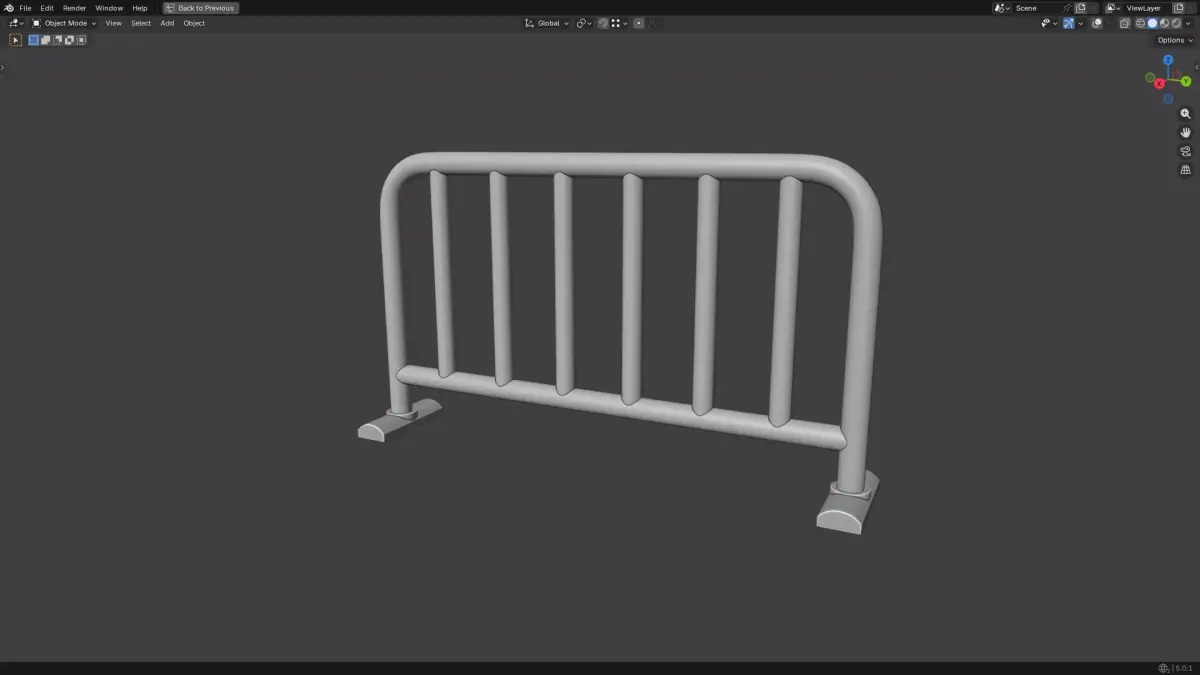The image size is (1200, 675).
Task: Switch to rendered viewport shading
Action: coord(1177,23)
